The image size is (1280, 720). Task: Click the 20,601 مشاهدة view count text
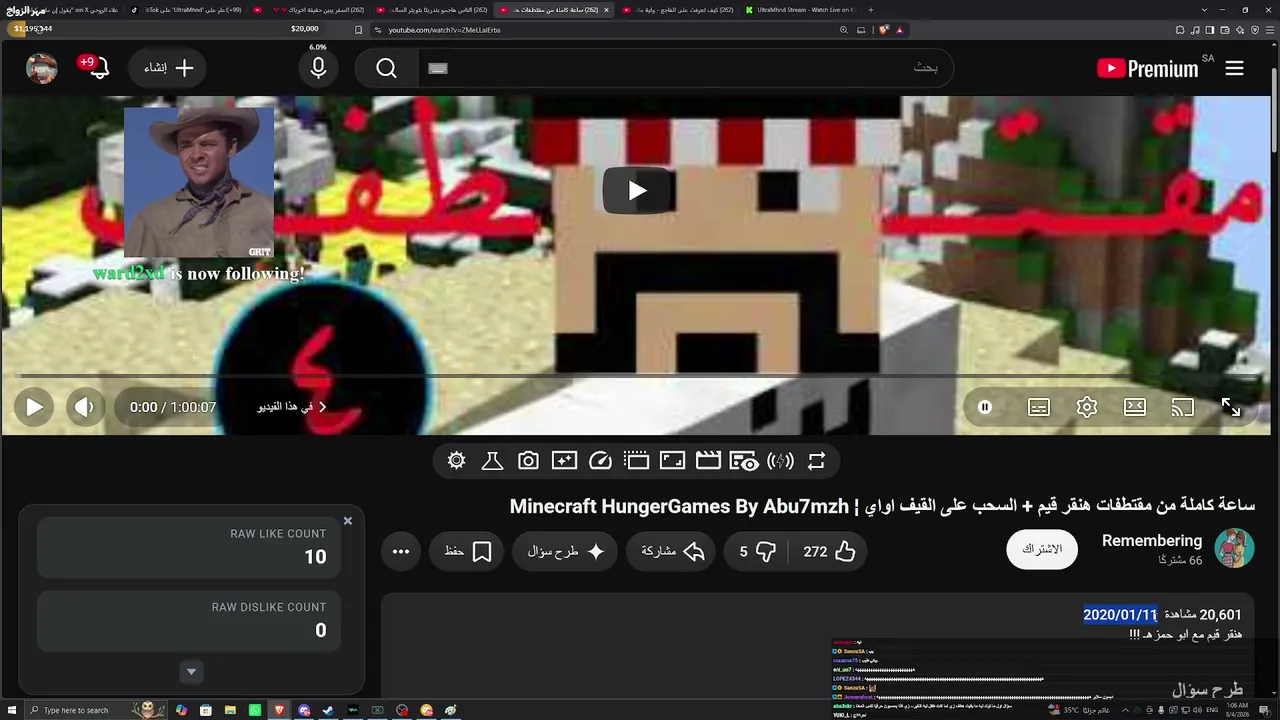(1203, 615)
